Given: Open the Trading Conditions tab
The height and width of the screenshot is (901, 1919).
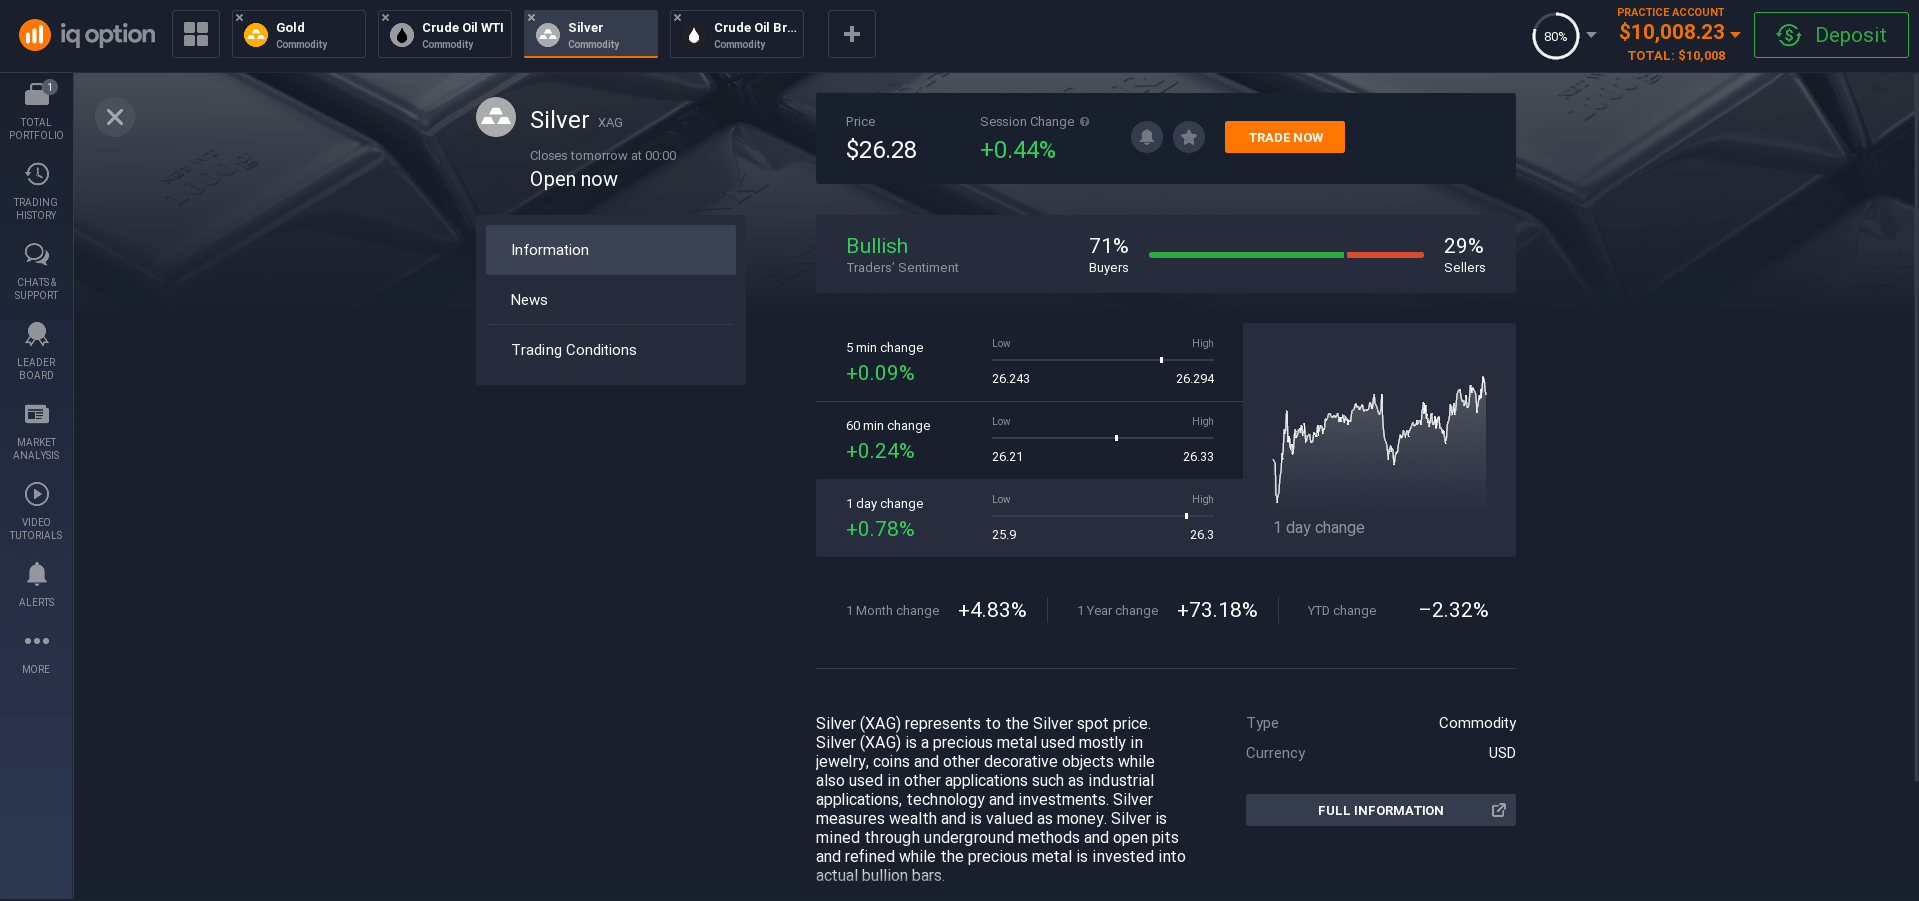Looking at the screenshot, I should tap(610, 349).
